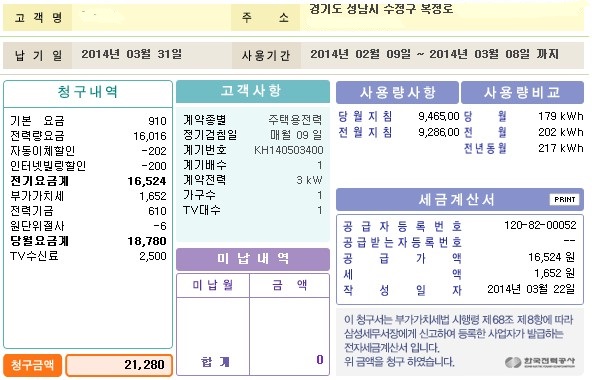Click the 21,280 billing amount field

[119, 365]
